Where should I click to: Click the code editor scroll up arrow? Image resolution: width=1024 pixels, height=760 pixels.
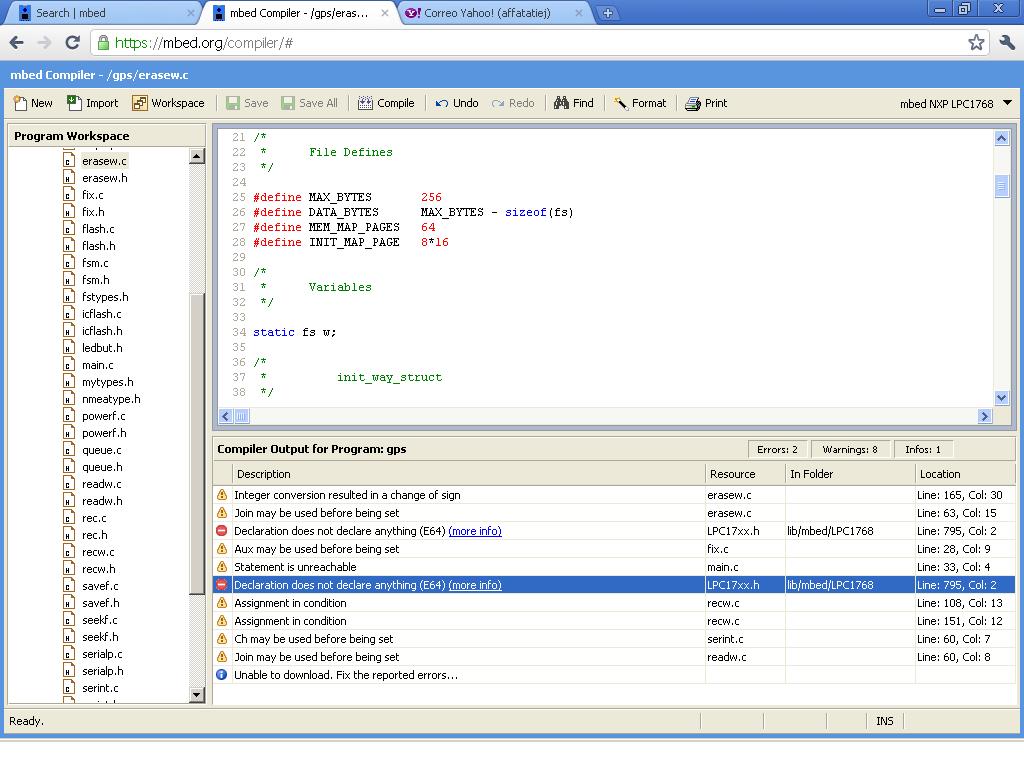tap(1001, 138)
